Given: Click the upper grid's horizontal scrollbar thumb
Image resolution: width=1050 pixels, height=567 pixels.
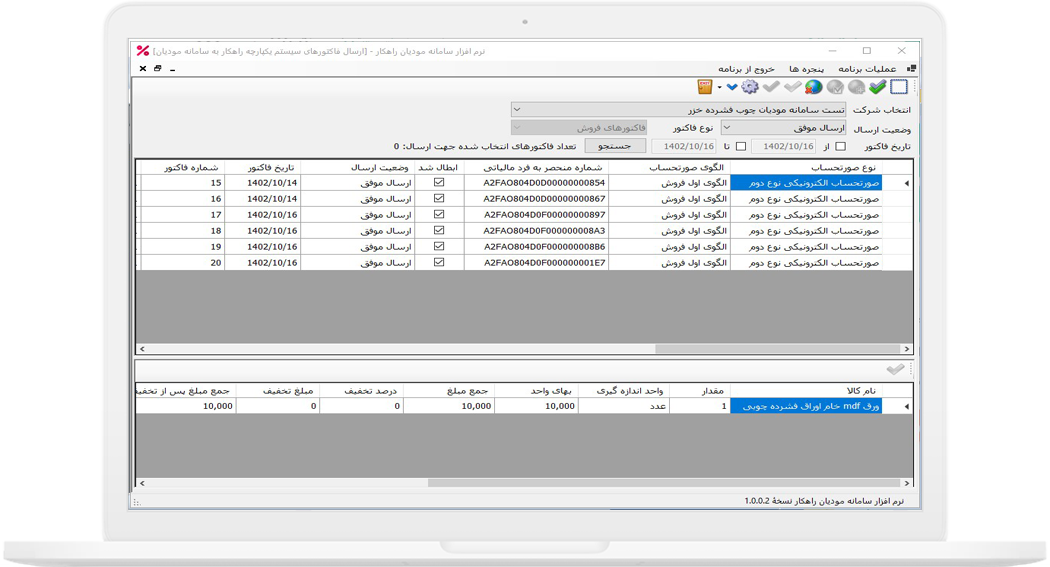Looking at the screenshot, I should pos(777,349).
